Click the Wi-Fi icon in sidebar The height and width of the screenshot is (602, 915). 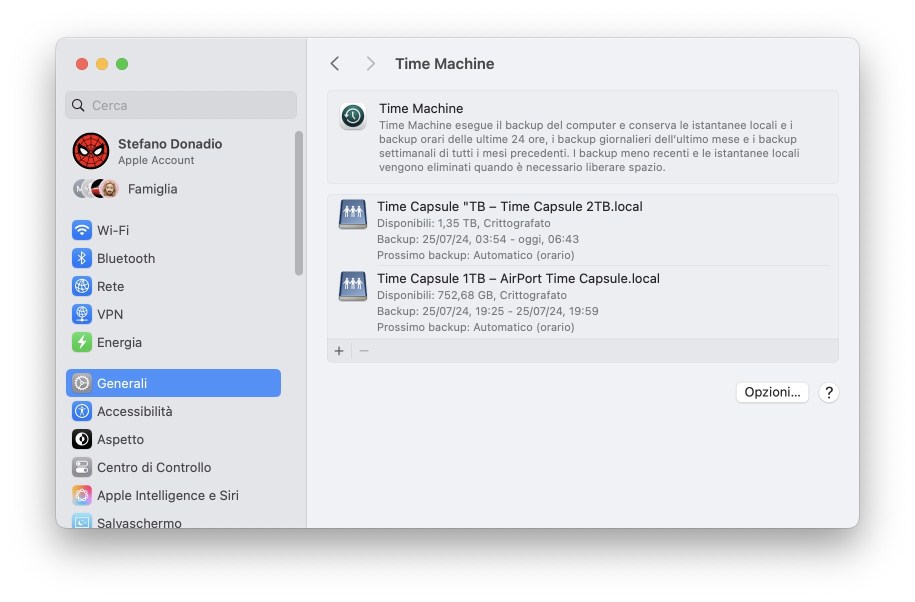82,230
